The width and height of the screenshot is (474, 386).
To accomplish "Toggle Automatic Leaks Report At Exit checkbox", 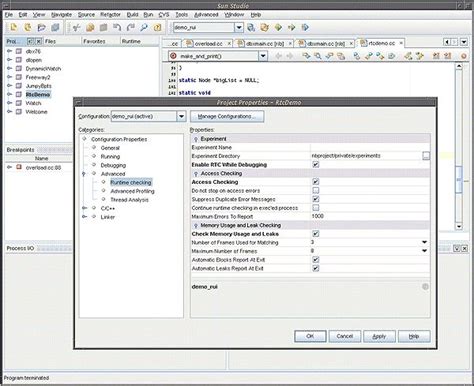I will pos(316,268).
